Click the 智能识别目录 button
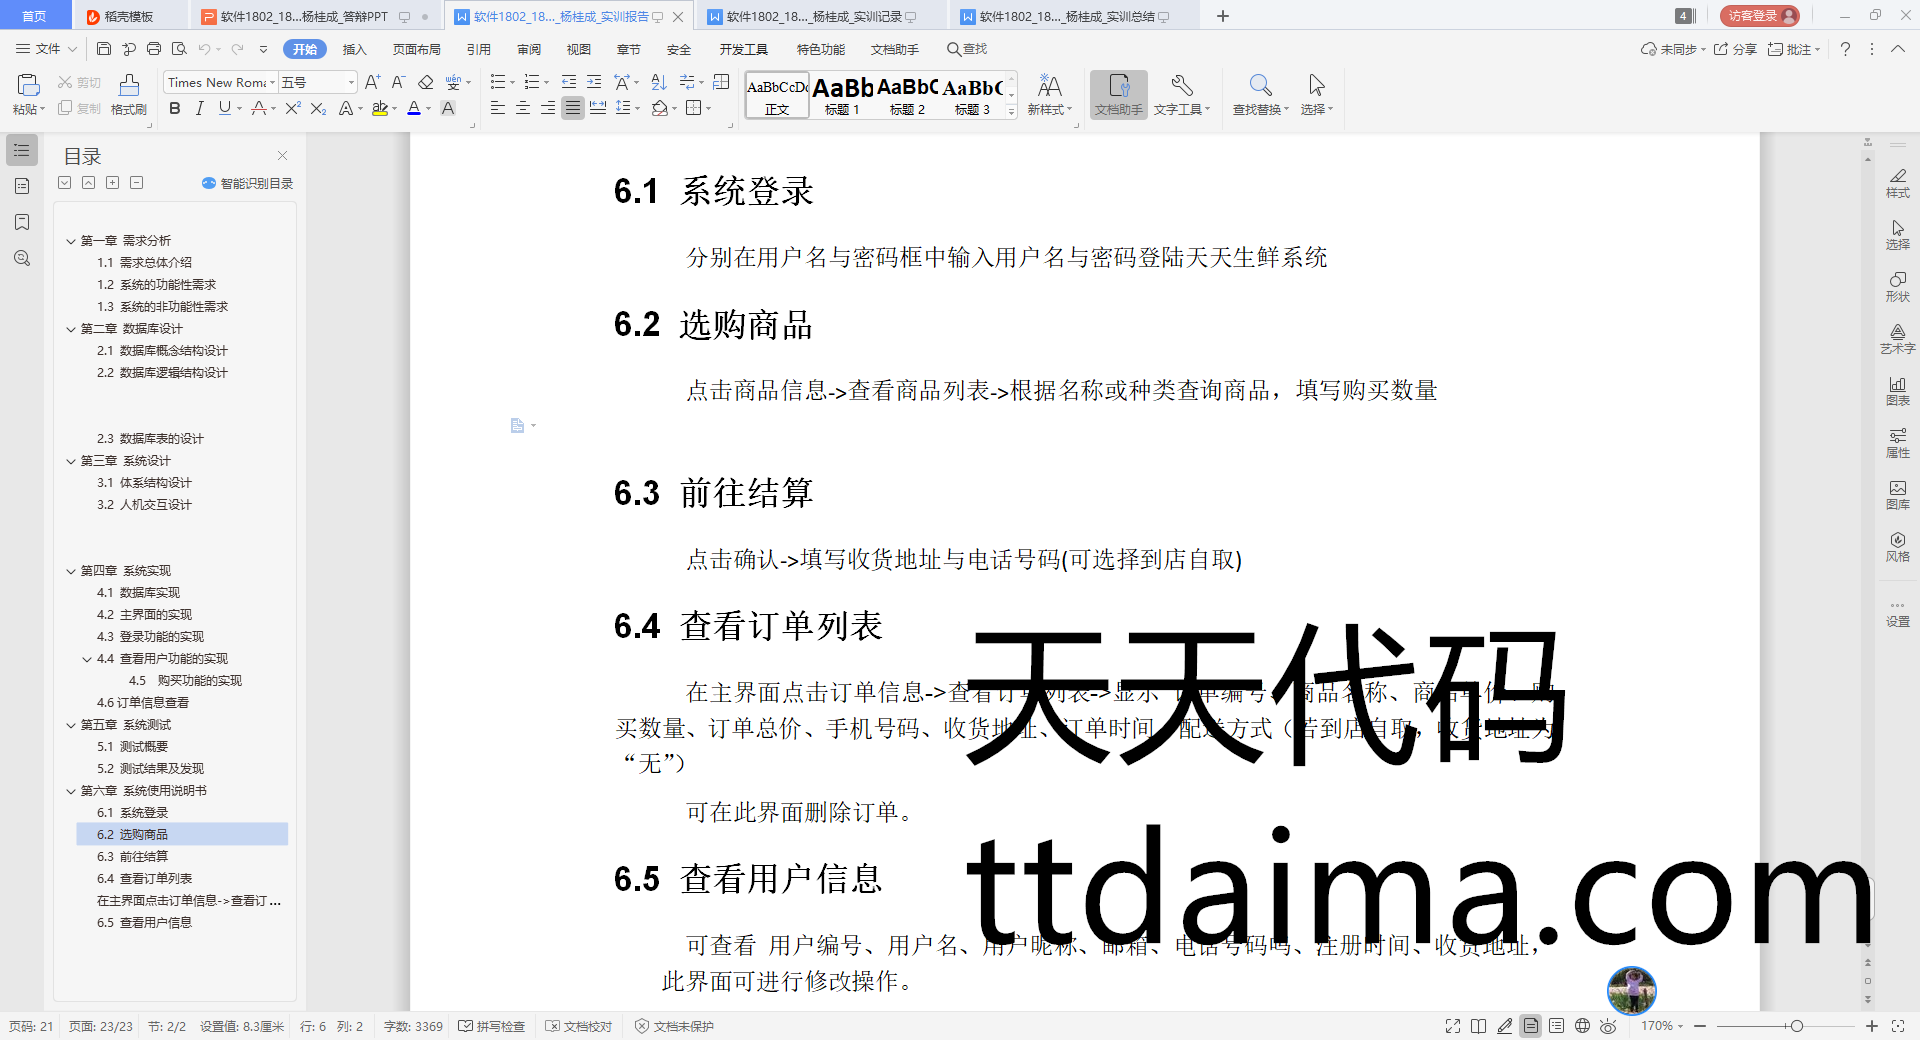Screen dimensions: 1920x1040 coord(247,183)
